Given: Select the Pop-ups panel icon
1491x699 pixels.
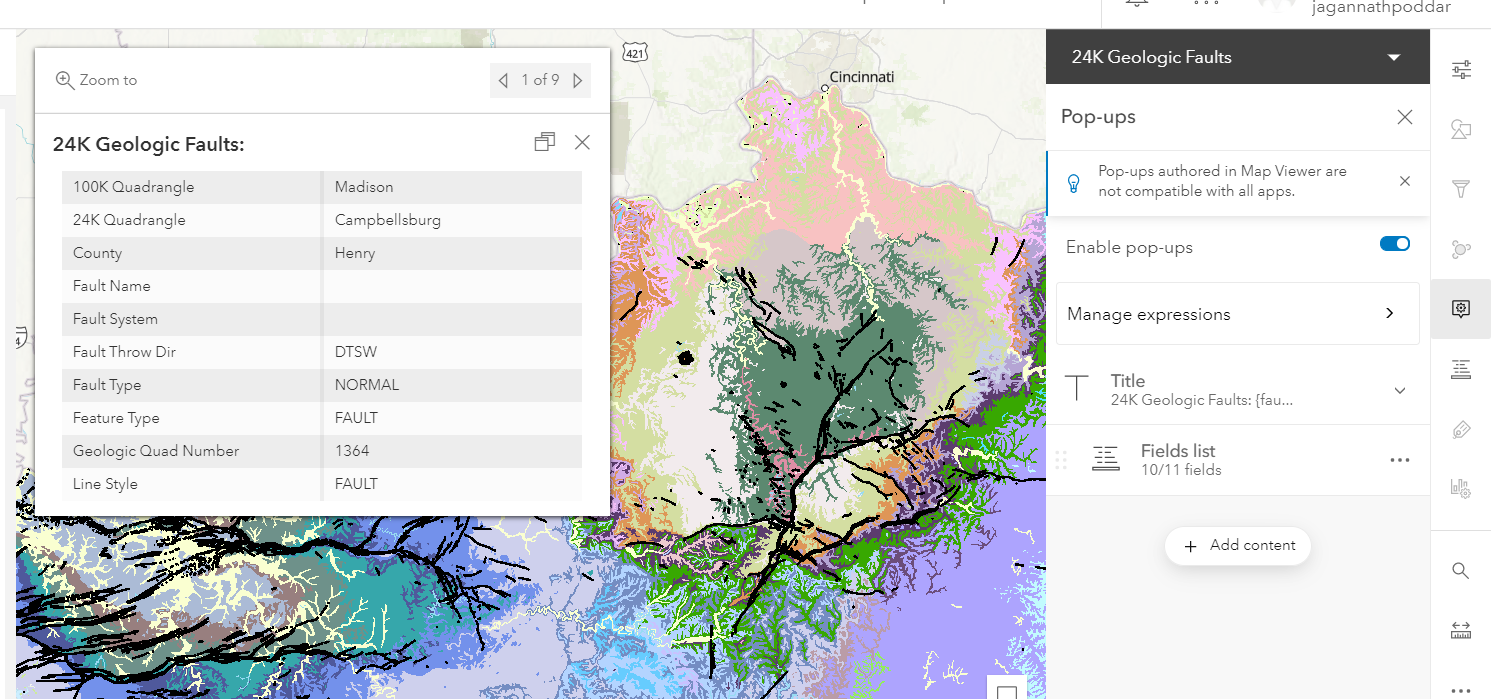Looking at the screenshot, I should tap(1461, 309).
